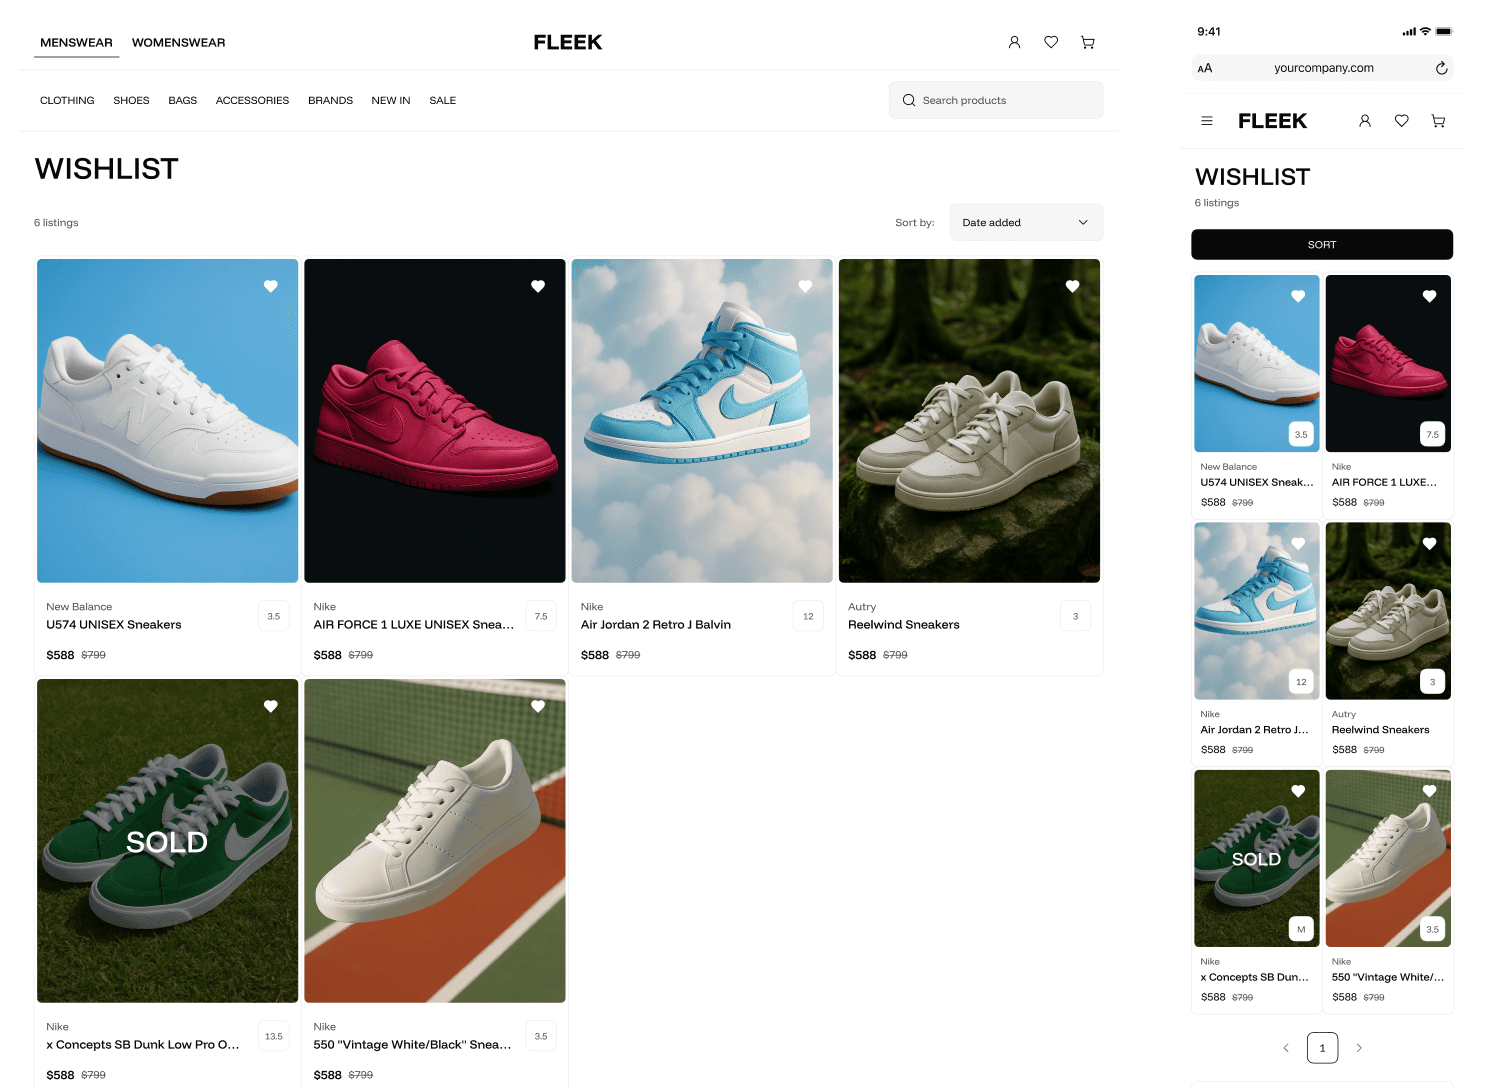Image resolution: width=1488 pixels, height=1088 pixels.
Task: Unfavorite desktop 550 Vintage White/Black heart
Action: (538, 706)
